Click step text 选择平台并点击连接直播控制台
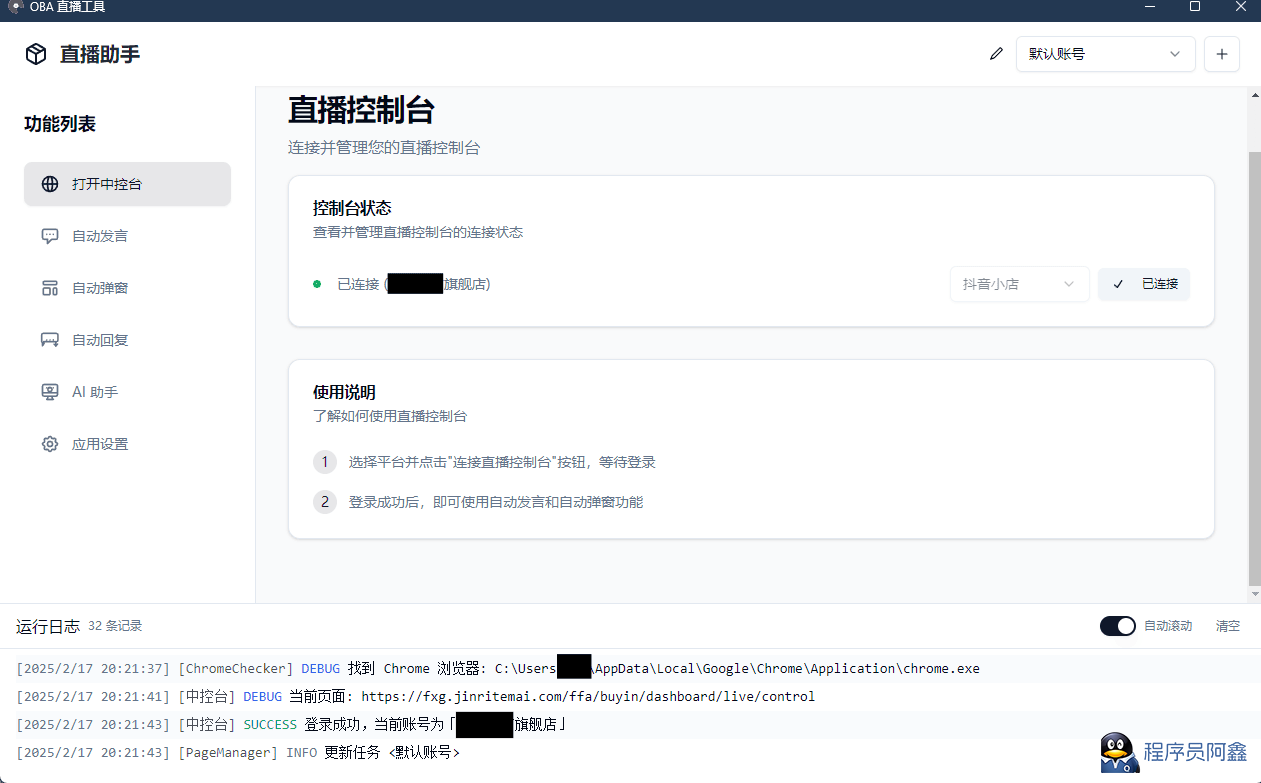Image resolution: width=1261 pixels, height=783 pixels. click(502, 462)
